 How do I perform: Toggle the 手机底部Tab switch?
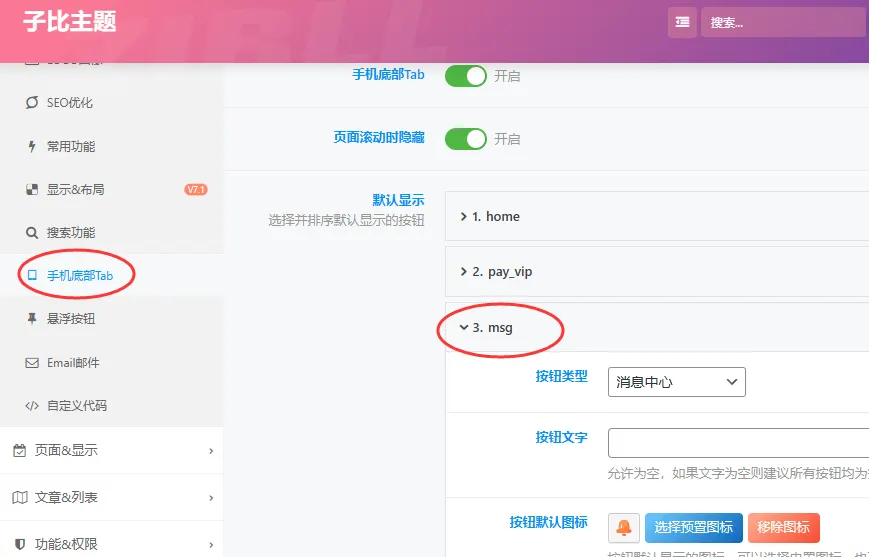(466, 76)
